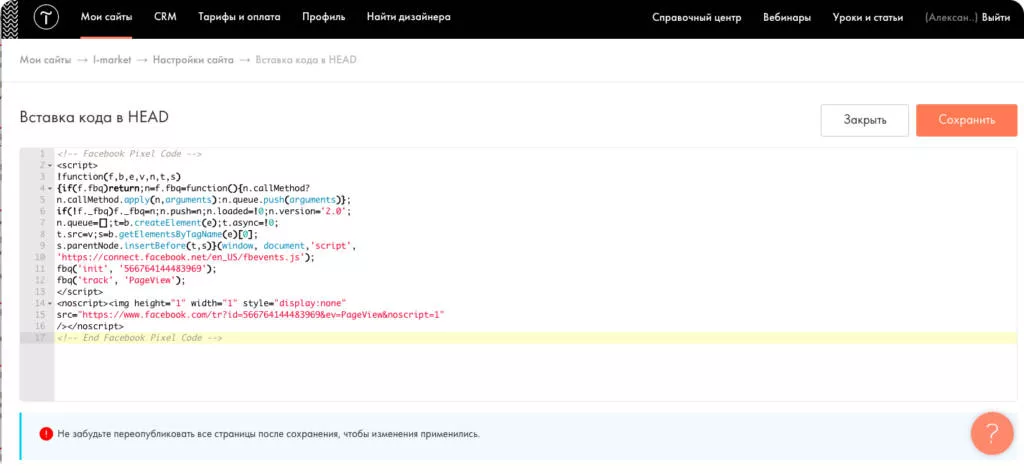Click the if(!f._fbq) version '2.0' line
This screenshot has height=473, width=1024.
[x=204, y=212]
